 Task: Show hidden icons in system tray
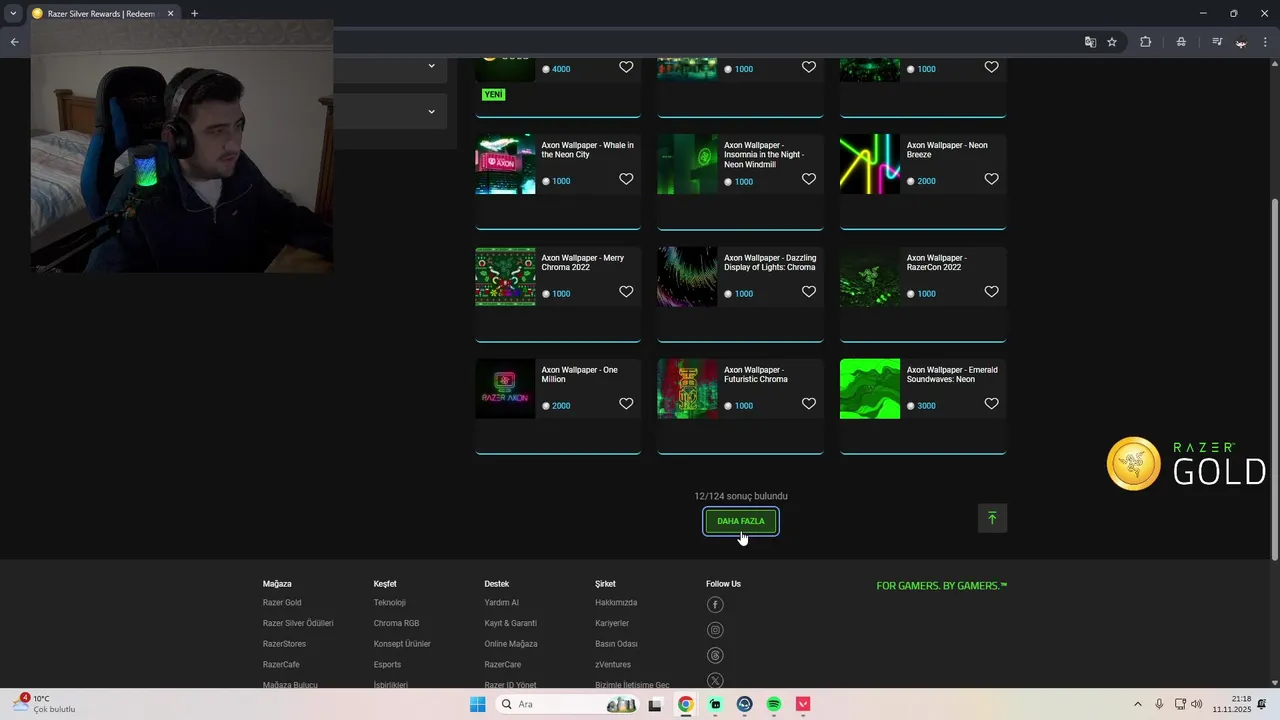(1137, 704)
